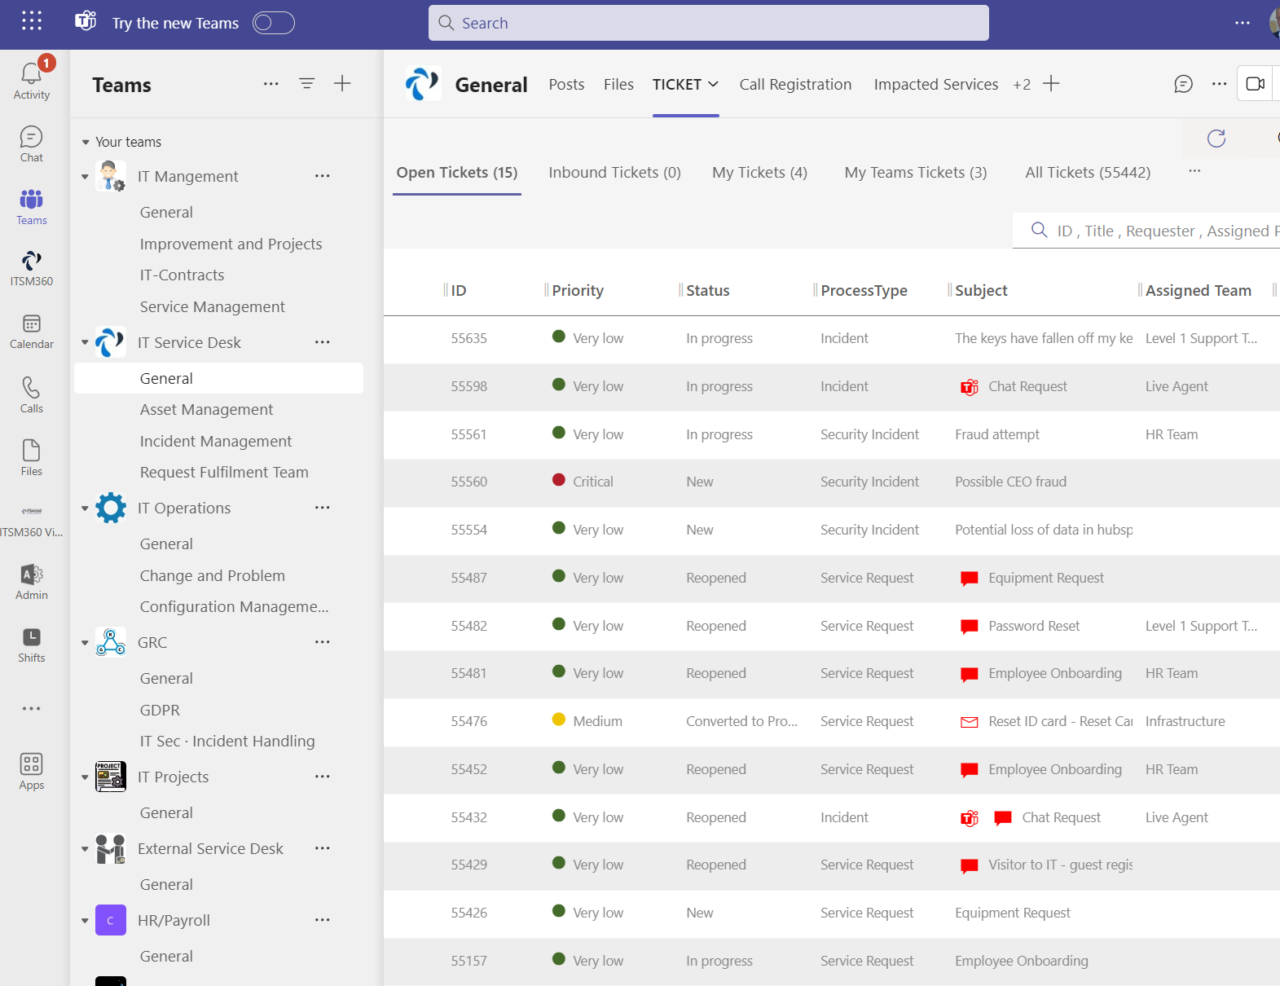Image resolution: width=1280 pixels, height=986 pixels.
Task: Start a video meeting in the channel
Action: pos(1255,84)
